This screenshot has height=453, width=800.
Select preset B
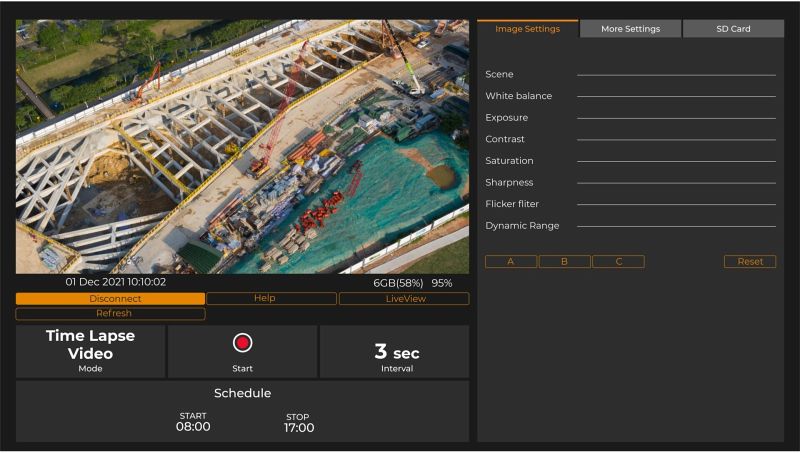pyautogui.click(x=564, y=261)
